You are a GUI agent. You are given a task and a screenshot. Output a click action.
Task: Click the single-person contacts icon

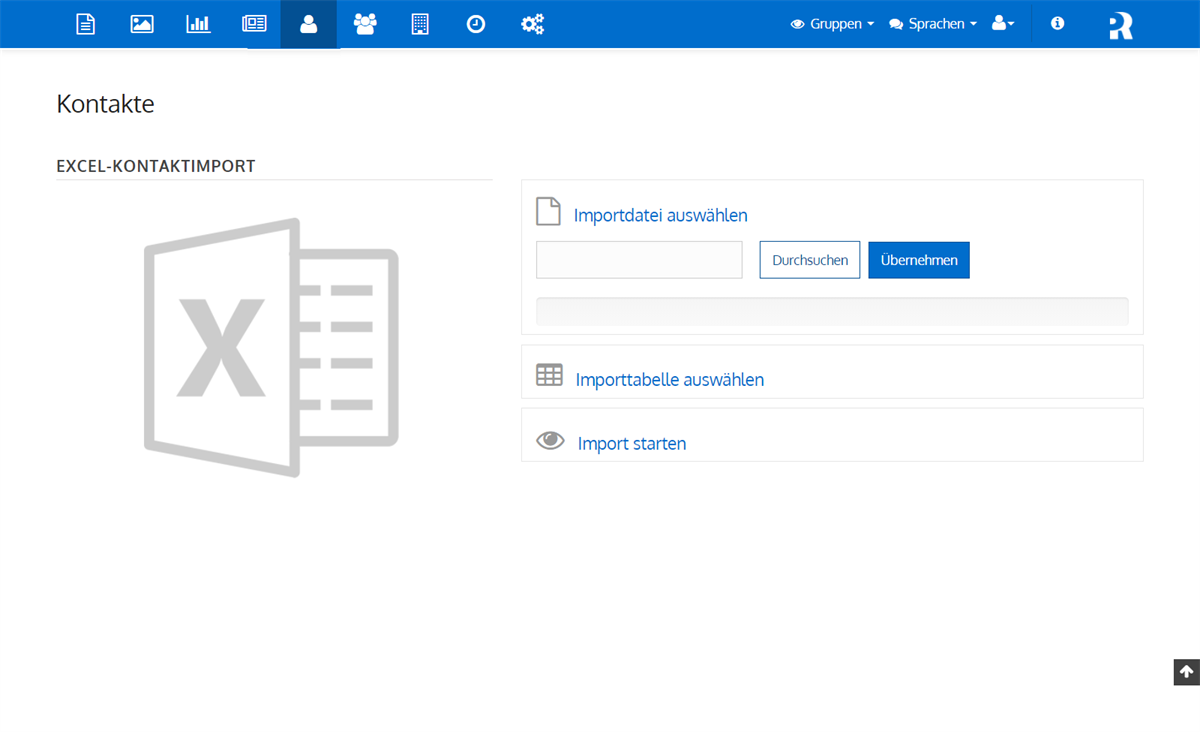309,24
